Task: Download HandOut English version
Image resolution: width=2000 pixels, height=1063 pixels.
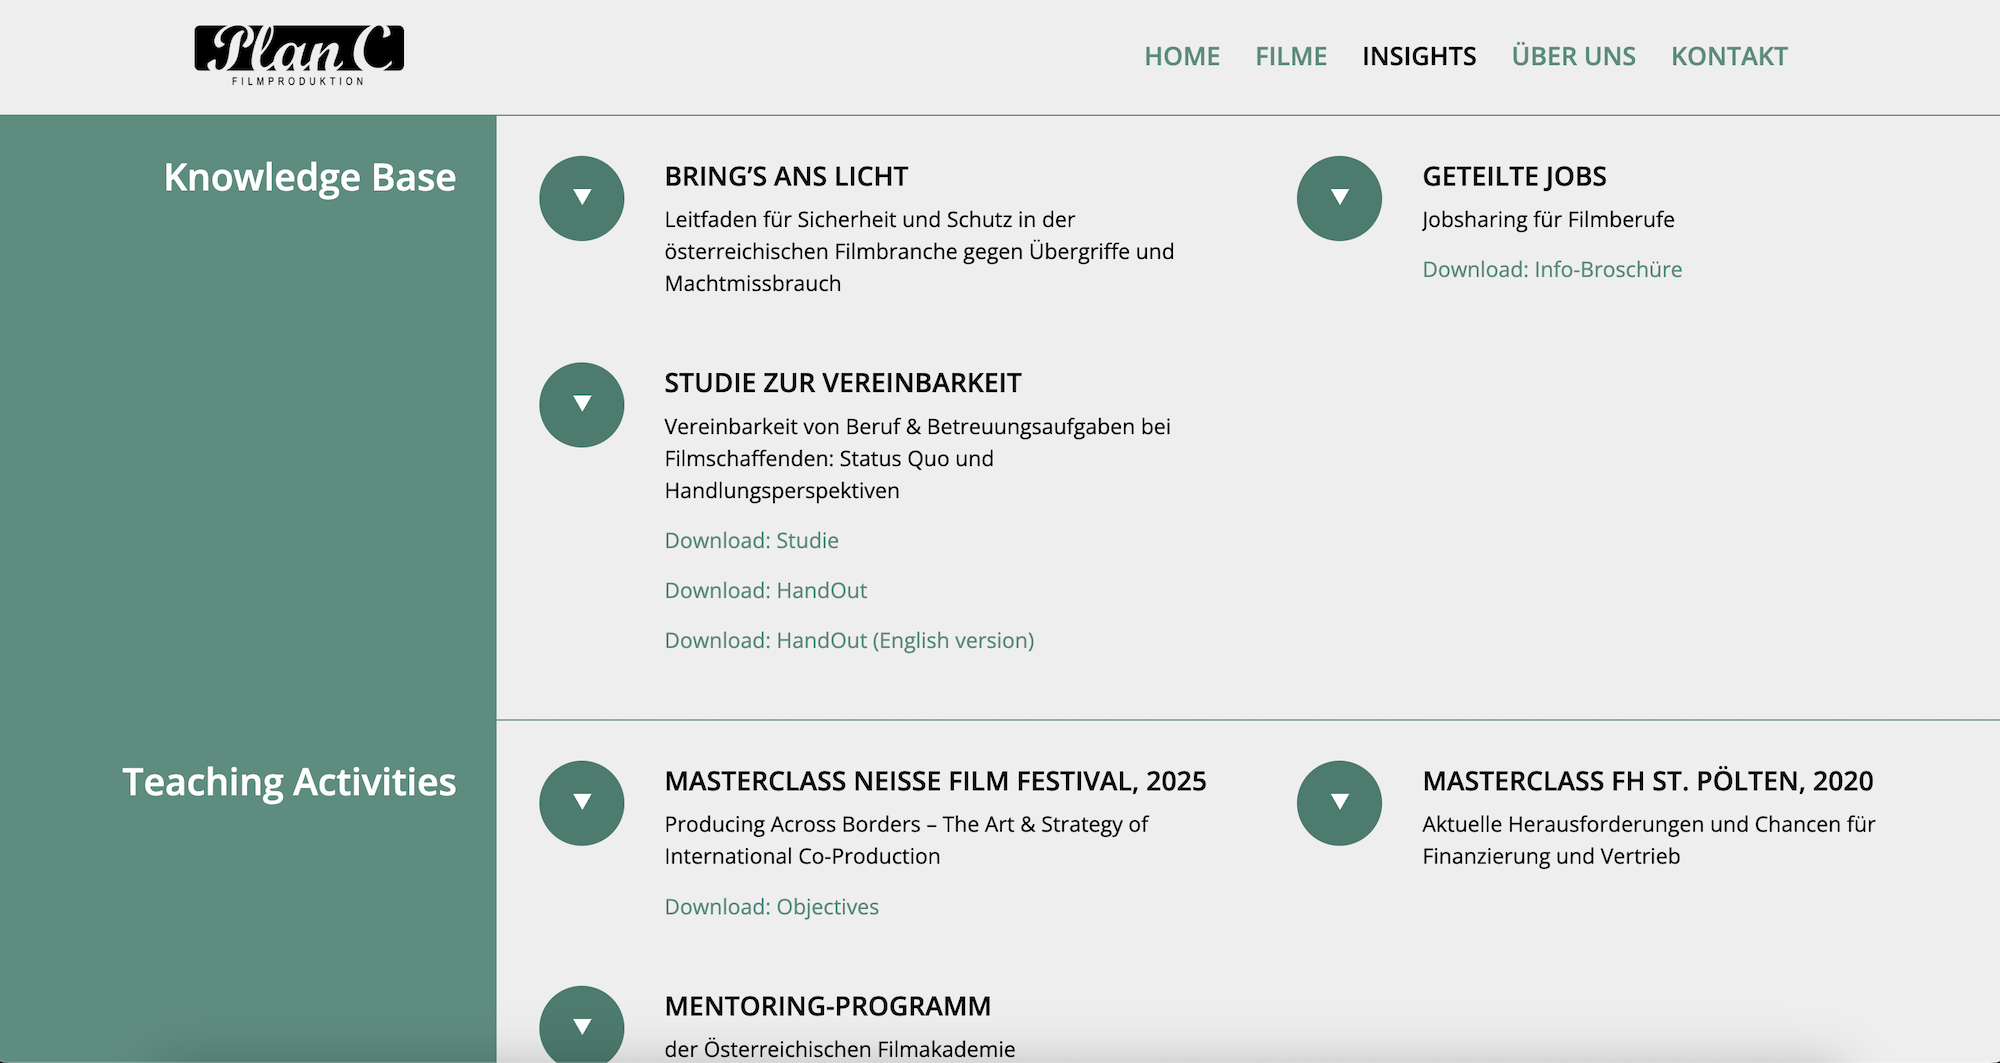Action: 849,640
